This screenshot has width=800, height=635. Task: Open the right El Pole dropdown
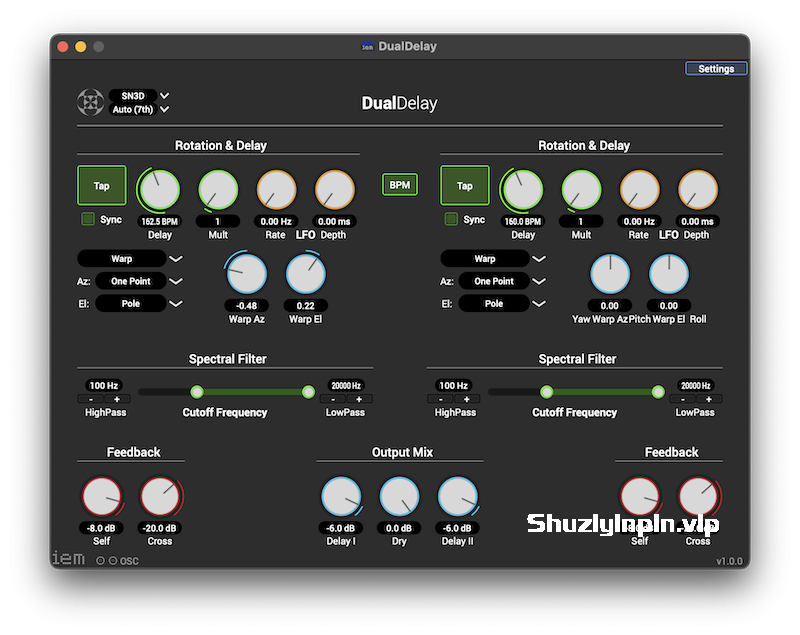click(502, 303)
